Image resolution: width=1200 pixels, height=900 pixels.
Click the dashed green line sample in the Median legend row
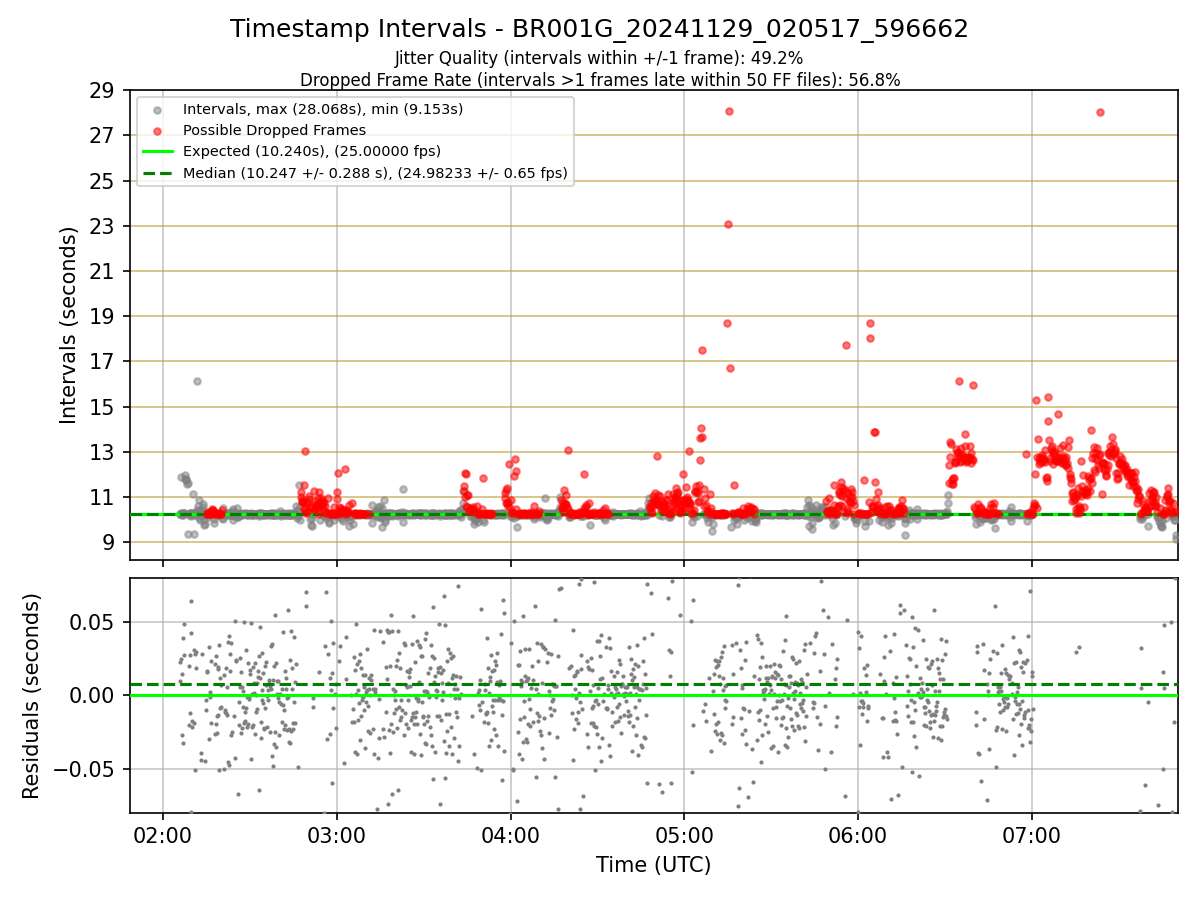coord(160,173)
